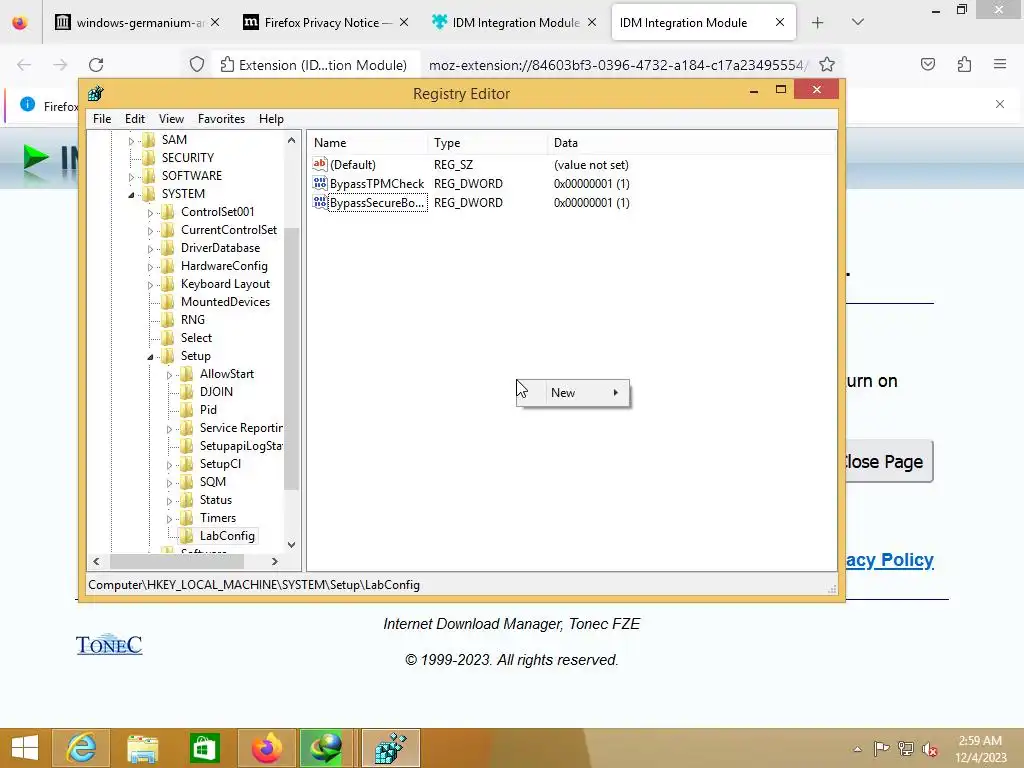Open the Favorites menu in Registry Editor
The height and width of the screenshot is (768, 1024).
[221, 119]
